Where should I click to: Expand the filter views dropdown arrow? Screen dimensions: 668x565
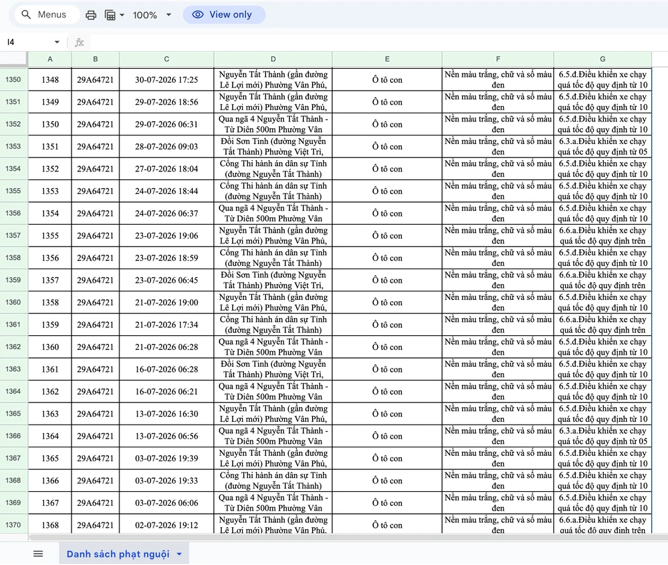(122, 15)
